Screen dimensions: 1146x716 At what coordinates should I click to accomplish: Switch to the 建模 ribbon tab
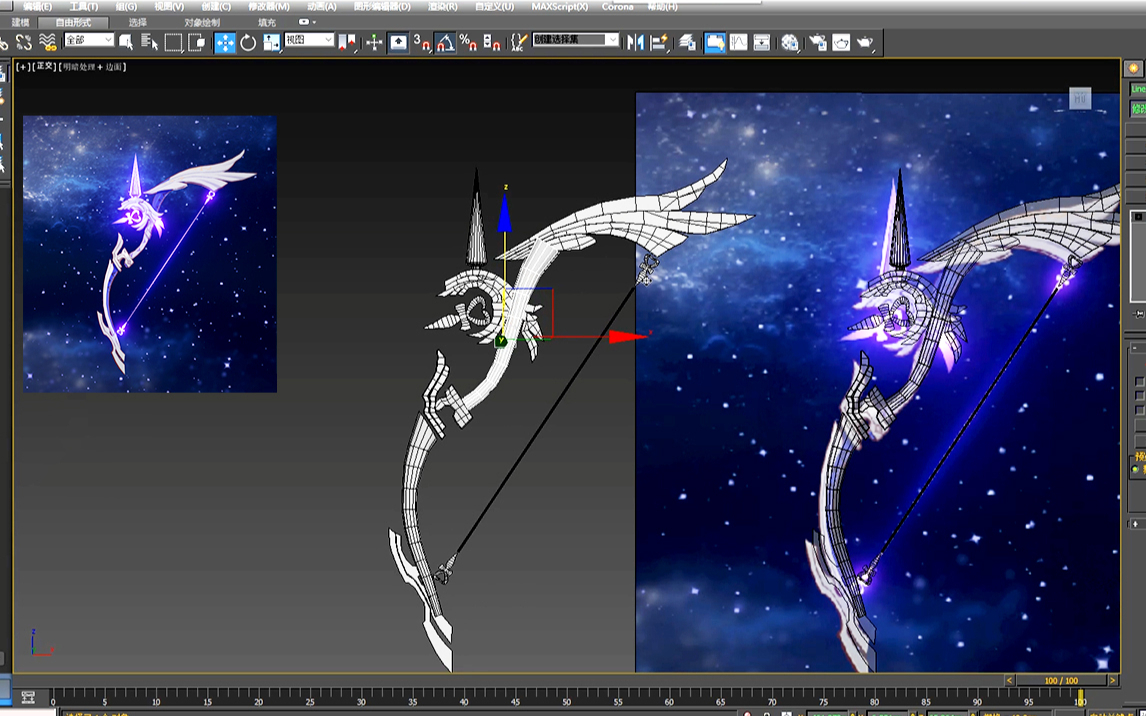click(20, 23)
